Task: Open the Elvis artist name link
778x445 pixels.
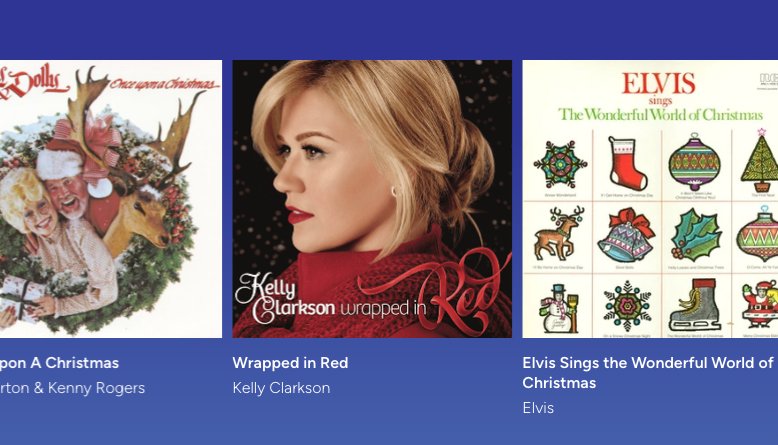Action: (538, 408)
